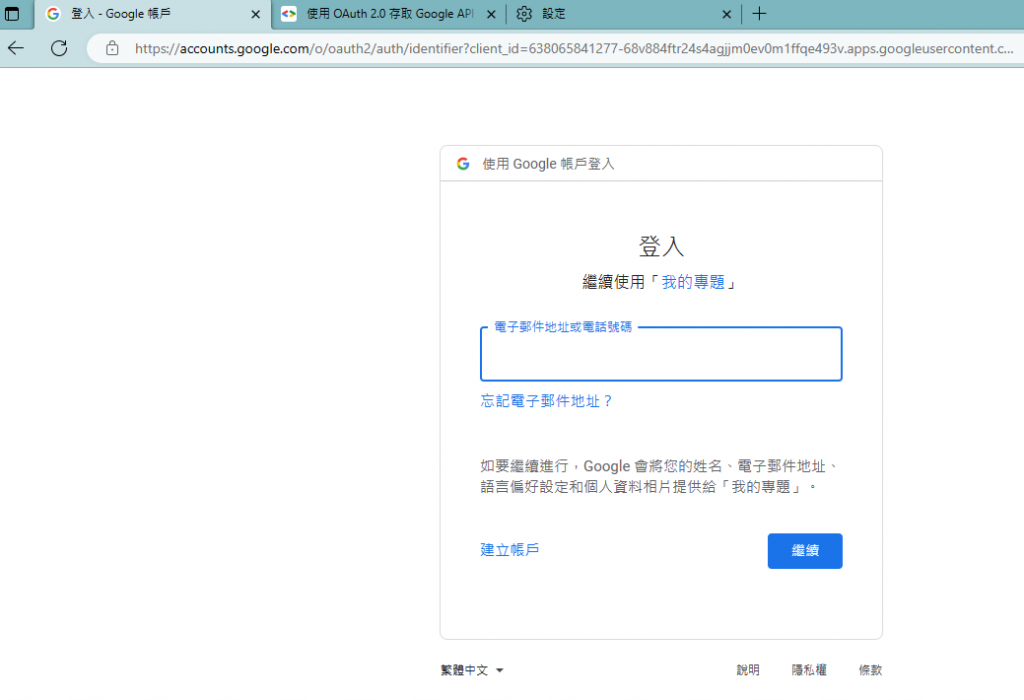Open the 忘記電子郵件地址？ link
The height and width of the screenshot is (700, 1024).
click(546, 401)
